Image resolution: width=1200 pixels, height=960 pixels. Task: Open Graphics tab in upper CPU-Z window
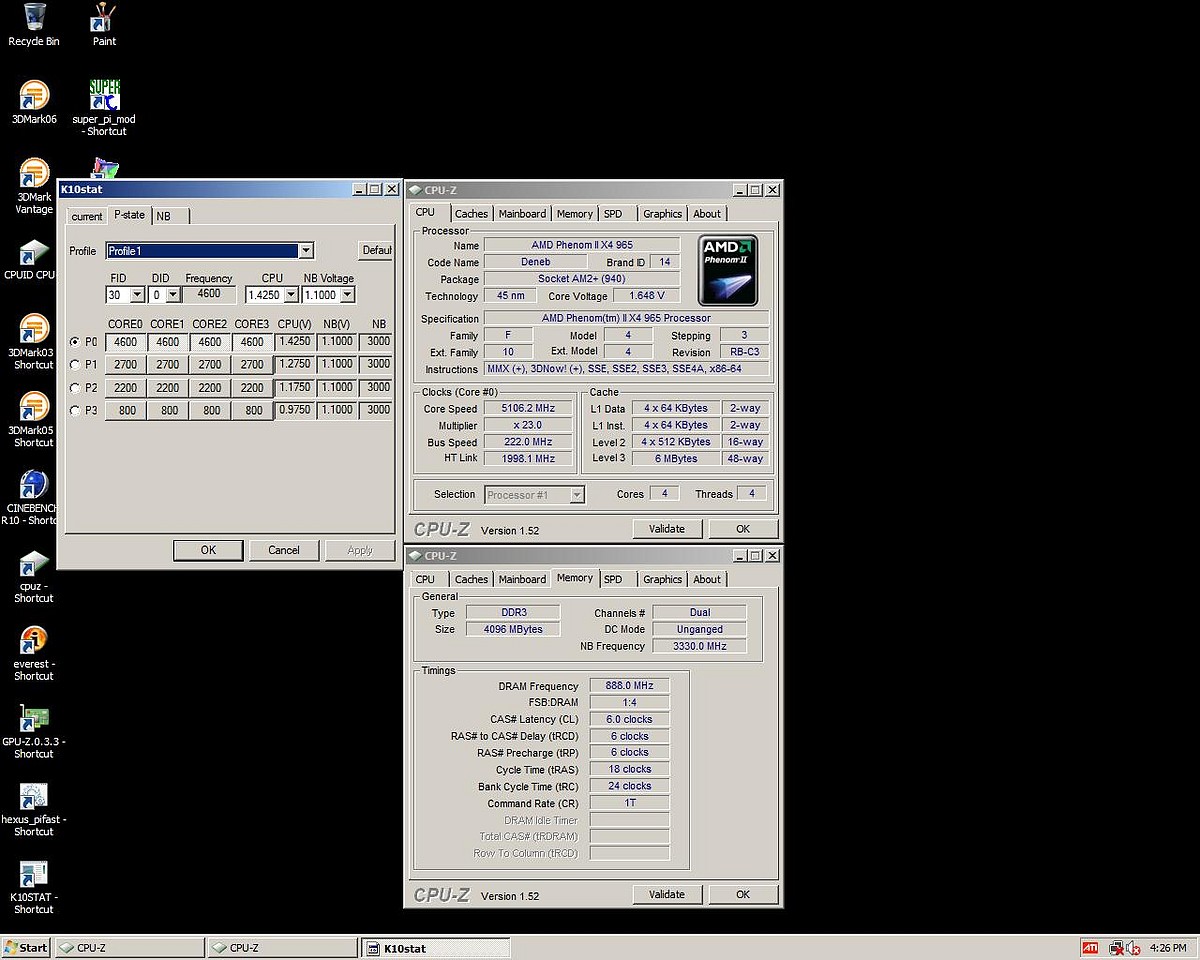[662, 214]
